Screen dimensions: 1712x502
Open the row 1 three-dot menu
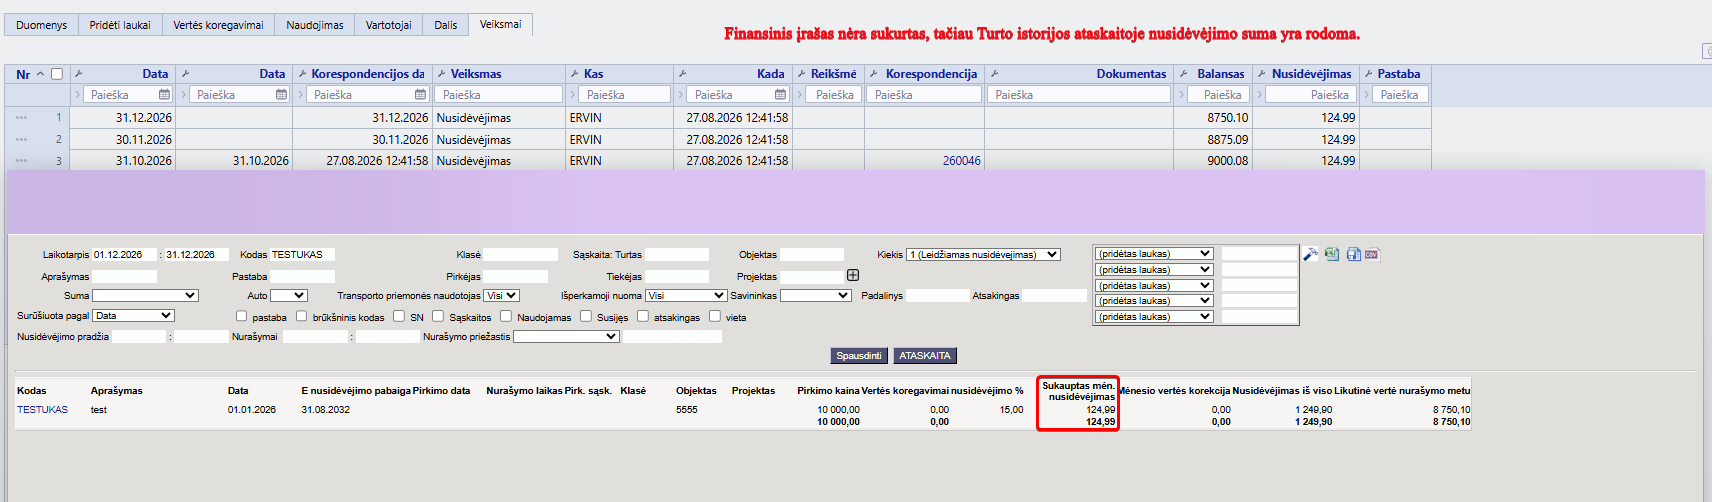(x=21, y=118)
